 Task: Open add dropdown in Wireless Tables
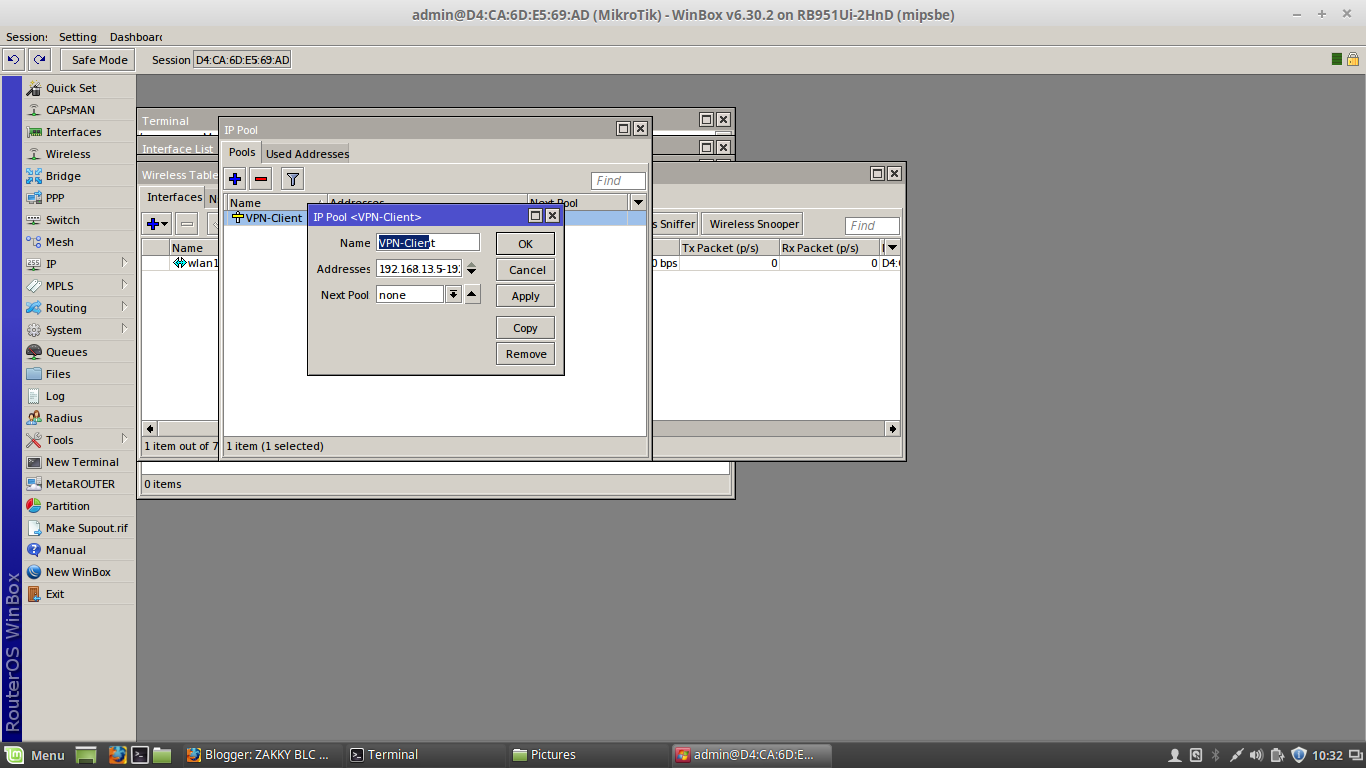[157, 224]
